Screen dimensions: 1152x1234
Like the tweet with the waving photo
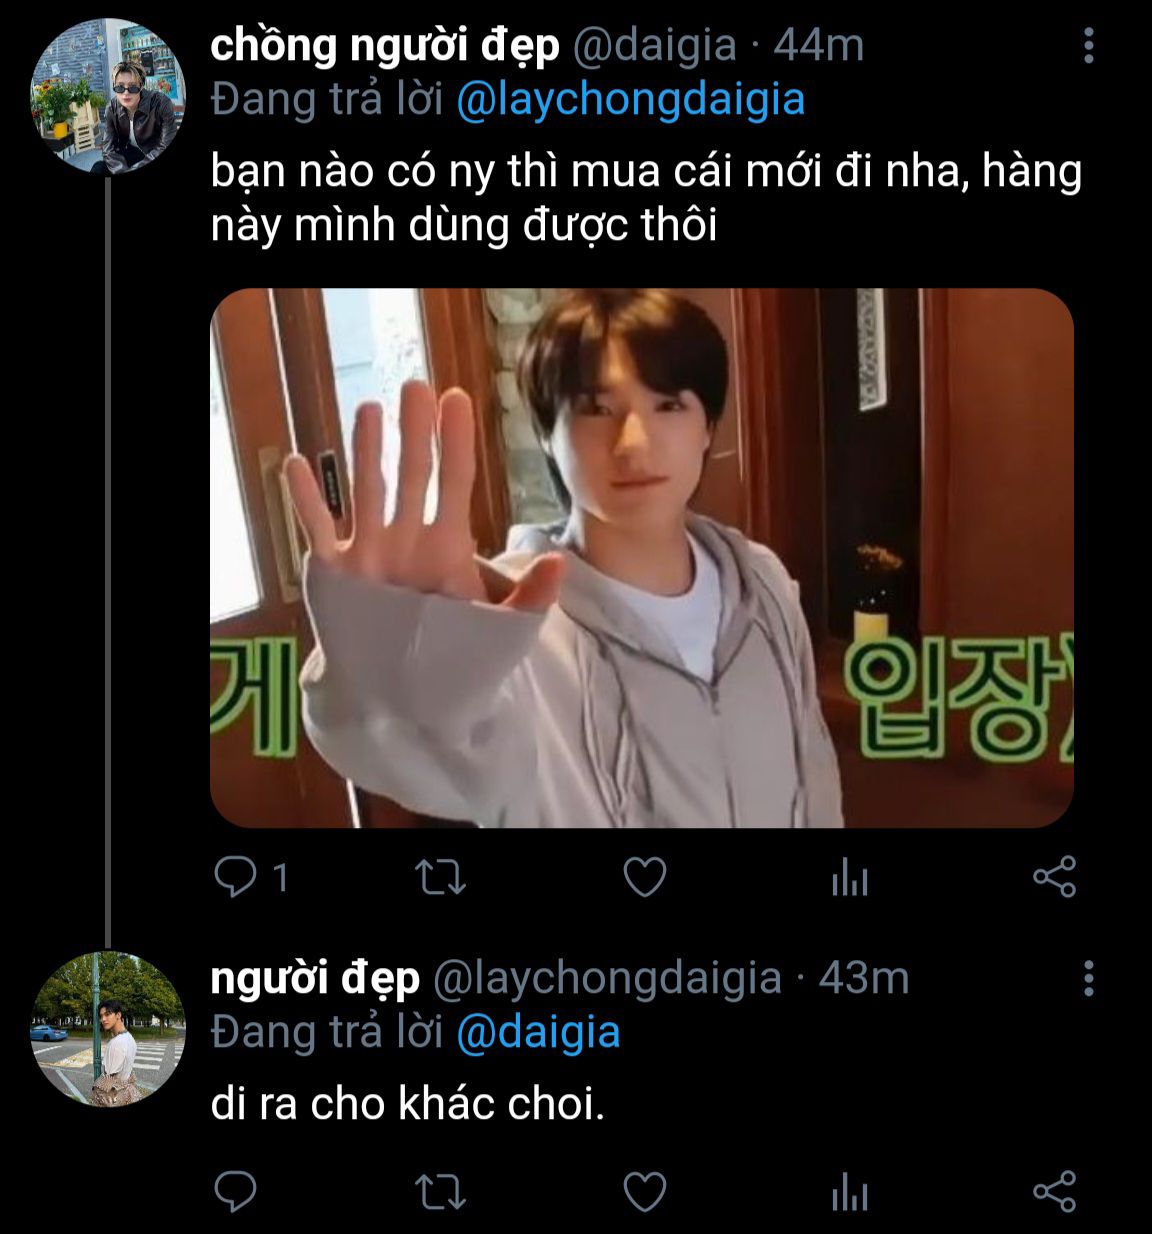coord(644,878)
